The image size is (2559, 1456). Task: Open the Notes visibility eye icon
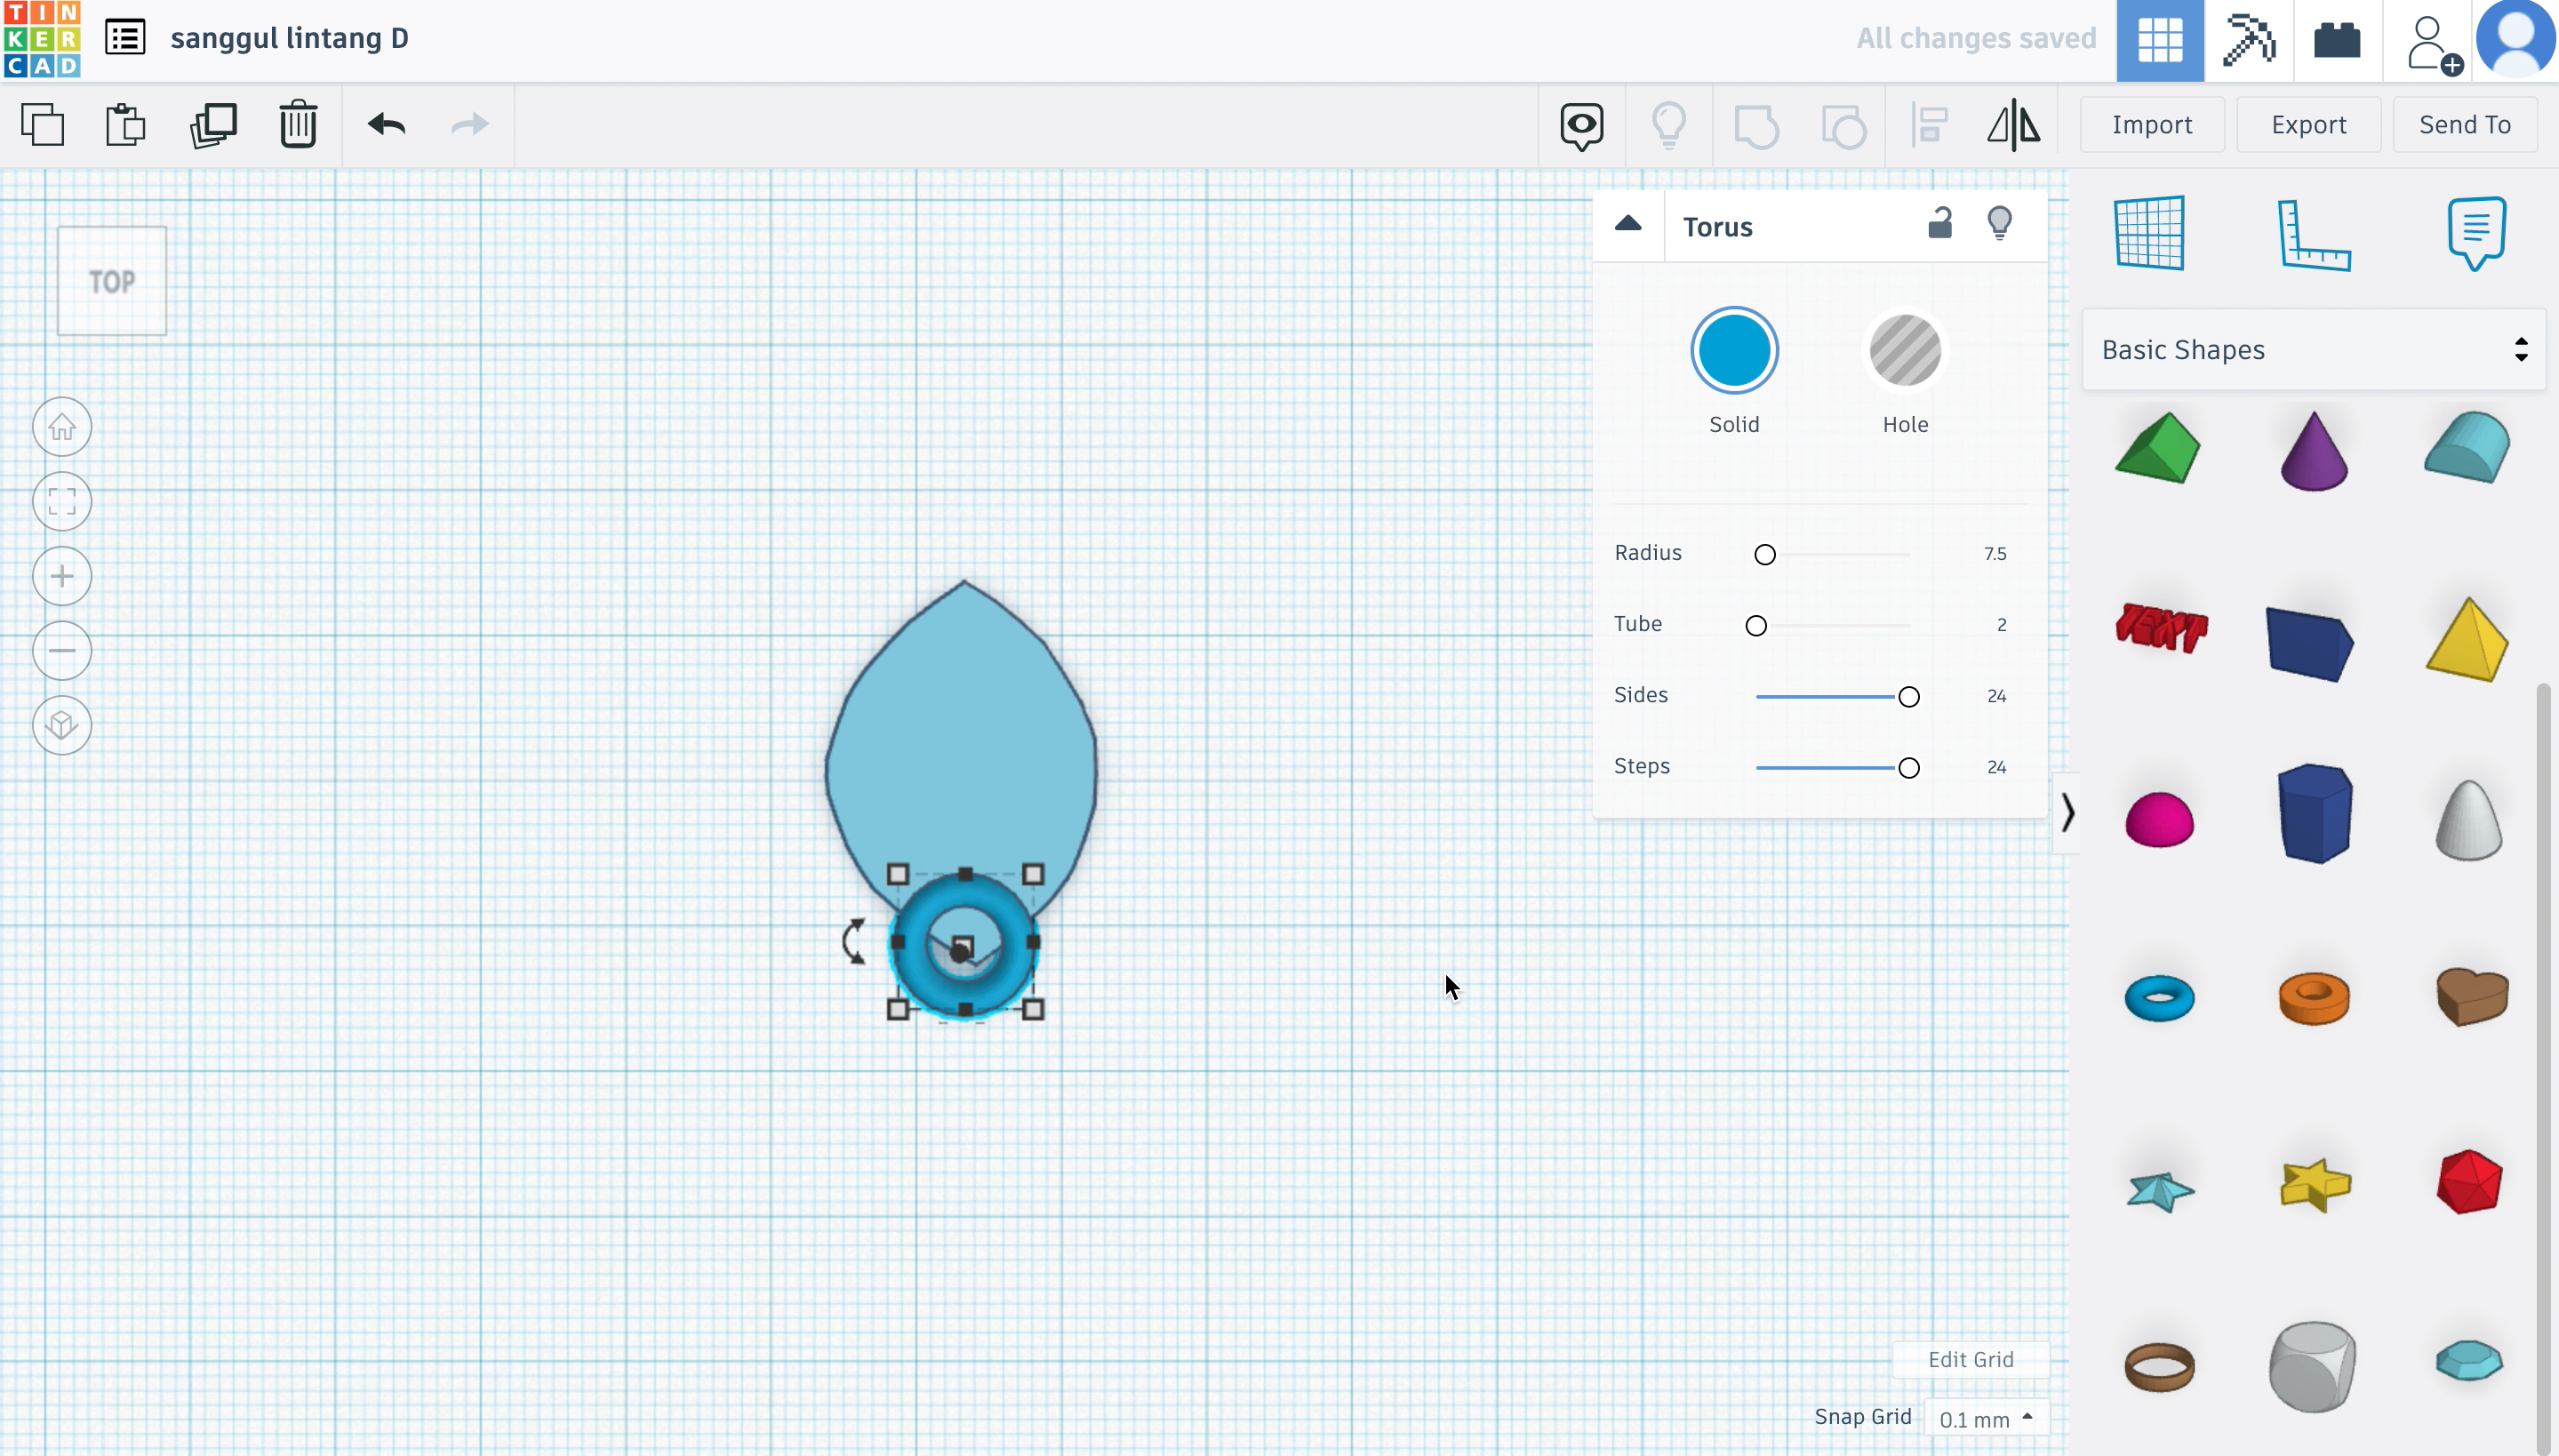tap(1582, 126)
